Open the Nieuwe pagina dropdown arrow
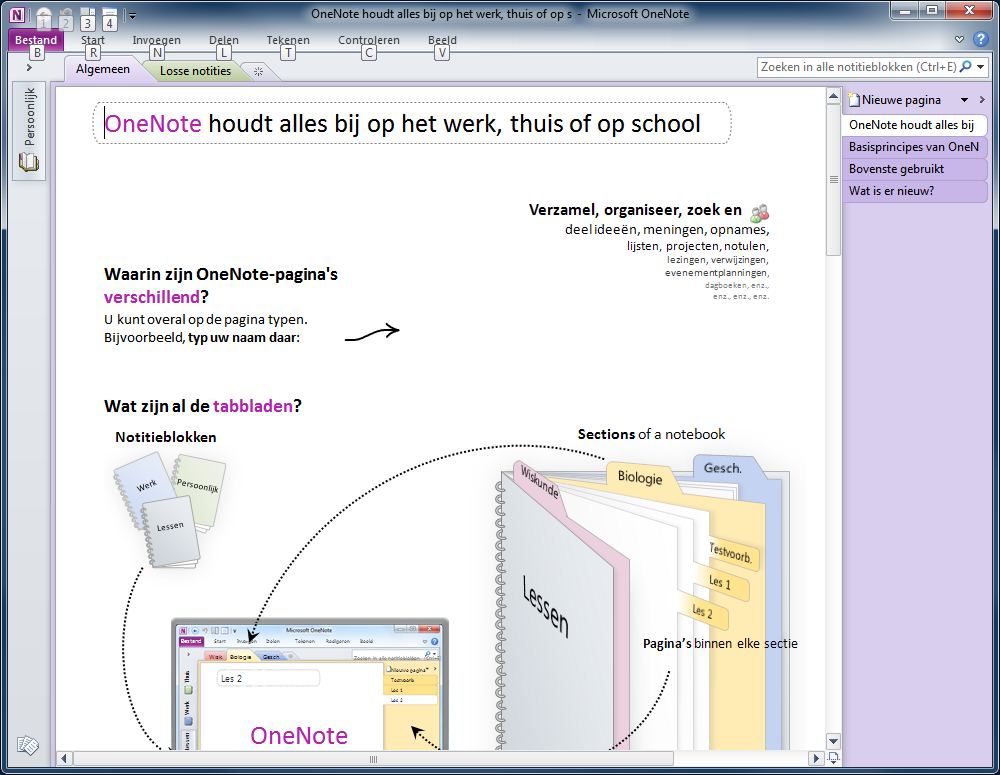Image resolution: width=1000 pixels, height=775 pixels. point(964,100)
